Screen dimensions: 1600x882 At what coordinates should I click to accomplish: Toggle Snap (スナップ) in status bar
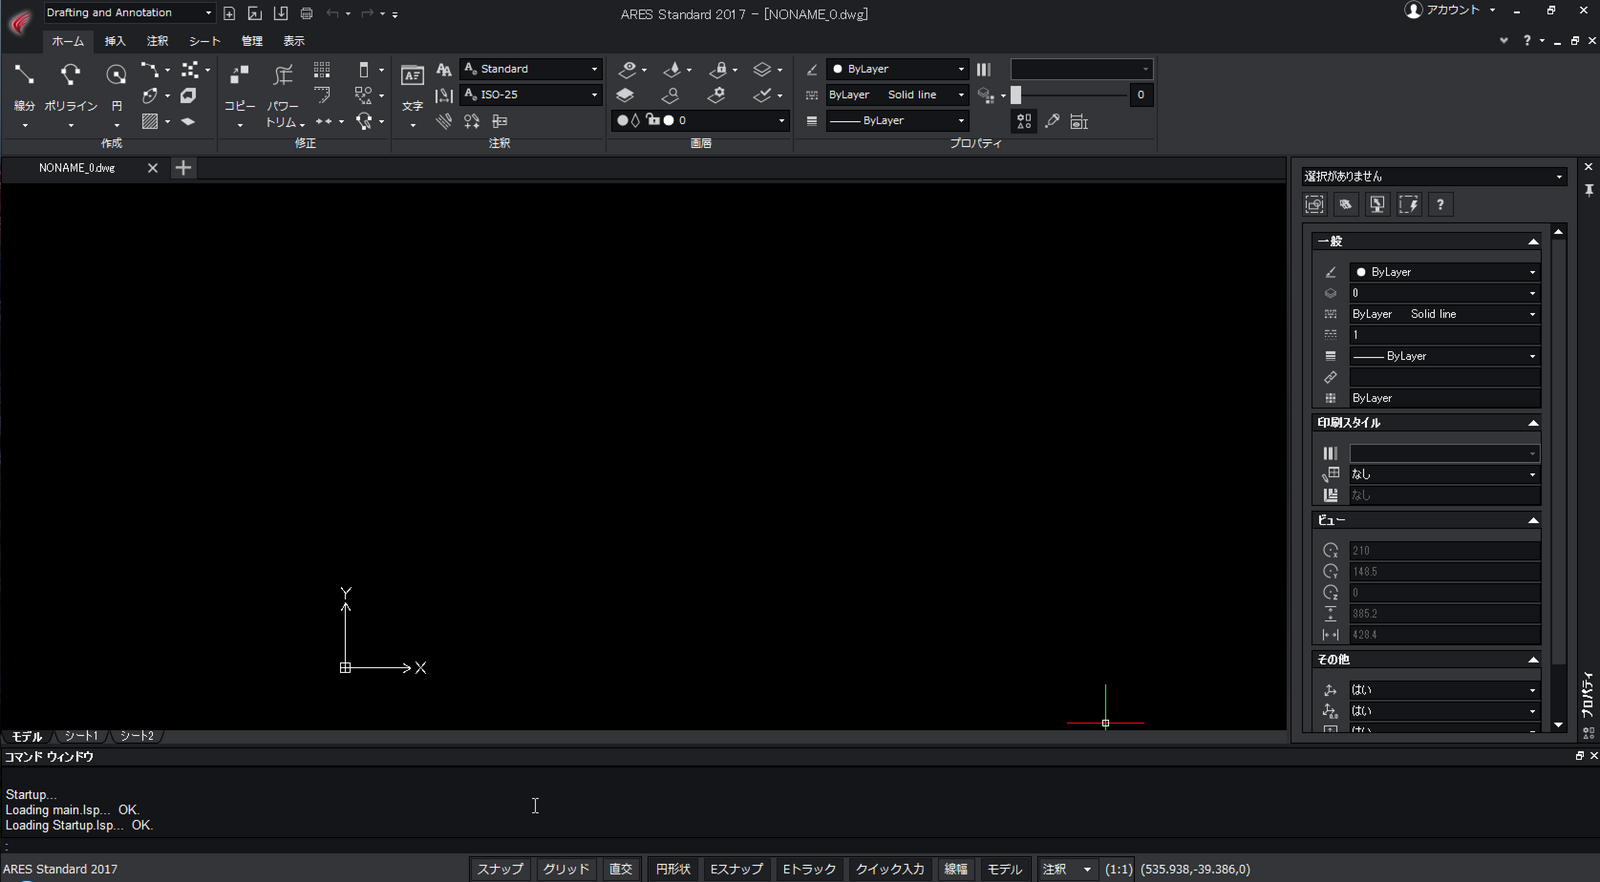click(x=500, y=869)
